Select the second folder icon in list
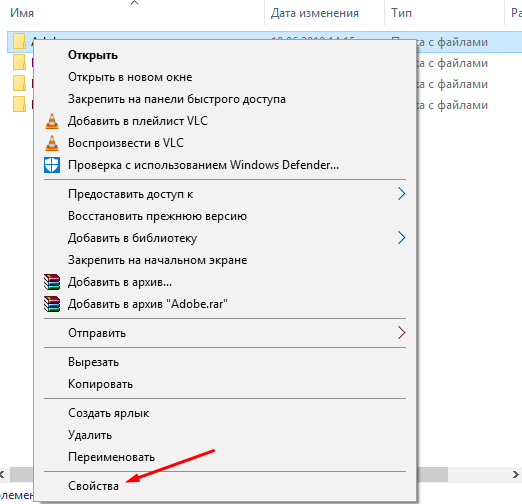Screen dimensions: 522x504 point(19,62)
